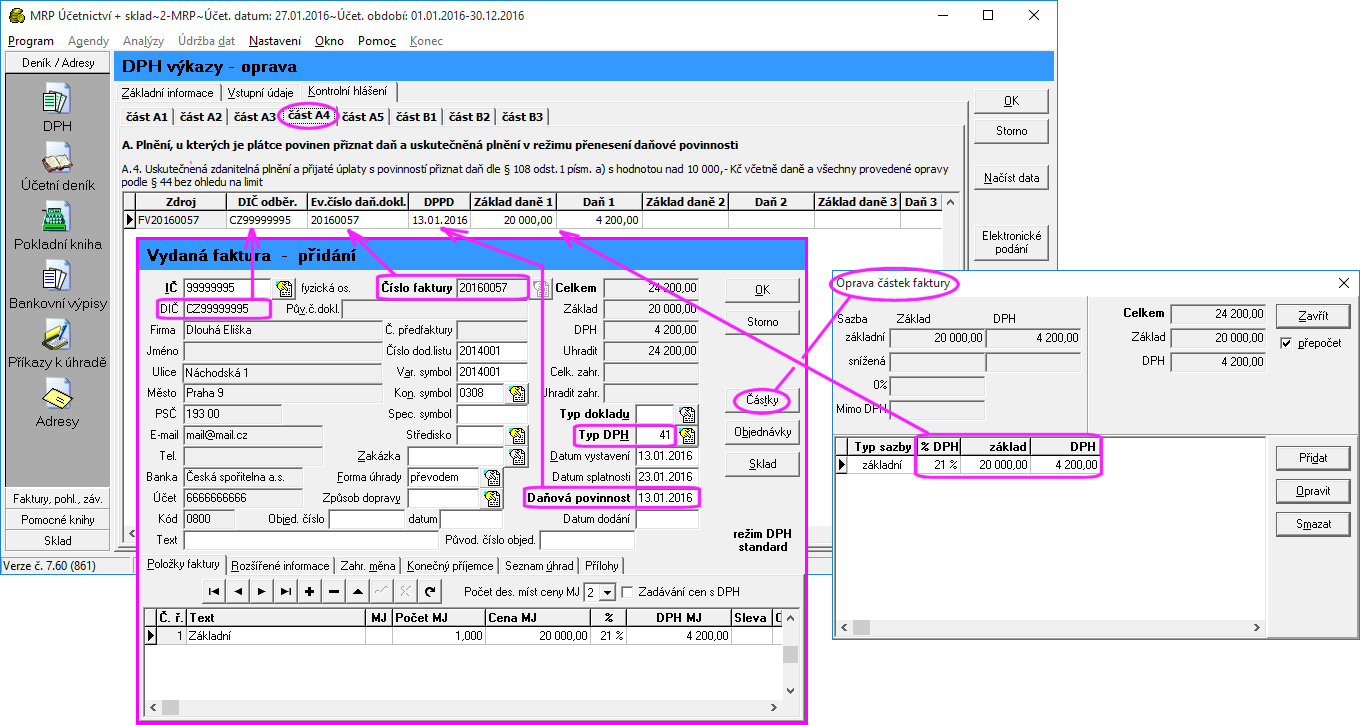This screenshot has width=1360, height=725.
Task: Toggle the přepočet checkbox
Action: pyautogui.click(x=1288, y=343)
